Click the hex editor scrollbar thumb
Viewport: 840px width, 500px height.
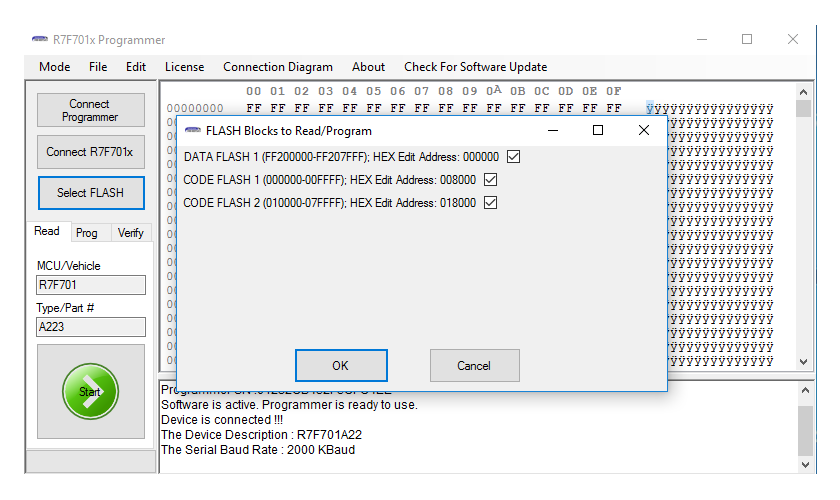pyautogui.click(x=803, y=108)
